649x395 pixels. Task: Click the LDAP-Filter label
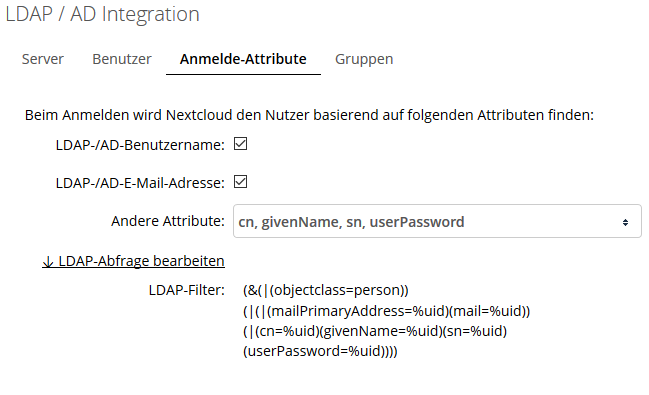187,290
